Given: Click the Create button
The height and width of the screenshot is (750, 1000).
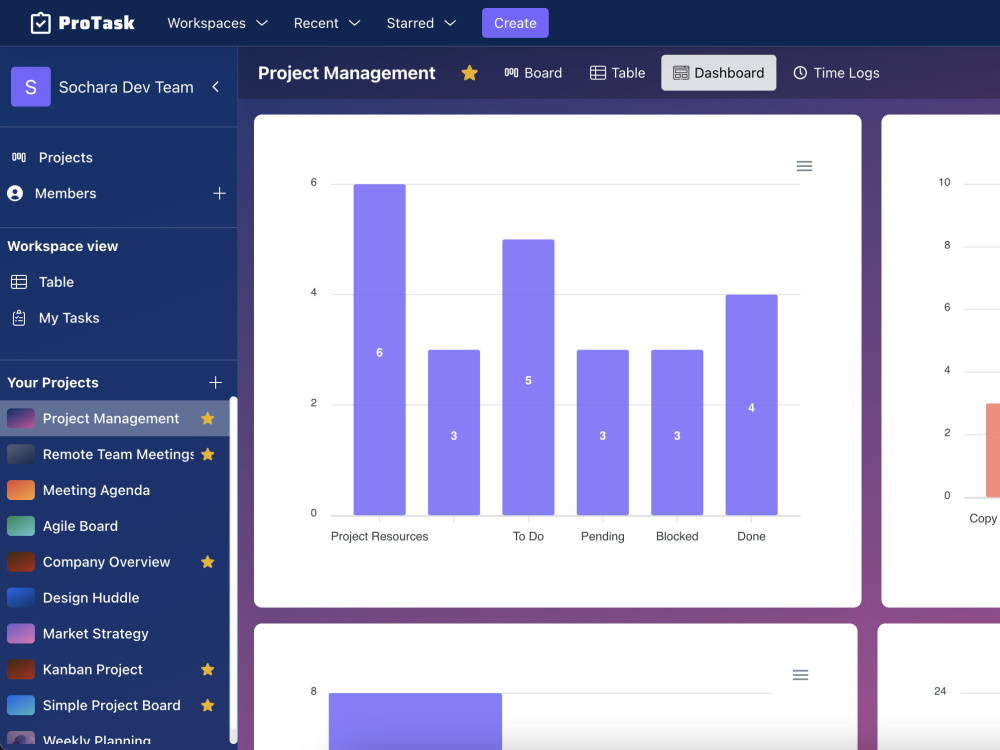Looking at the screenshot, I should (515, 22).
